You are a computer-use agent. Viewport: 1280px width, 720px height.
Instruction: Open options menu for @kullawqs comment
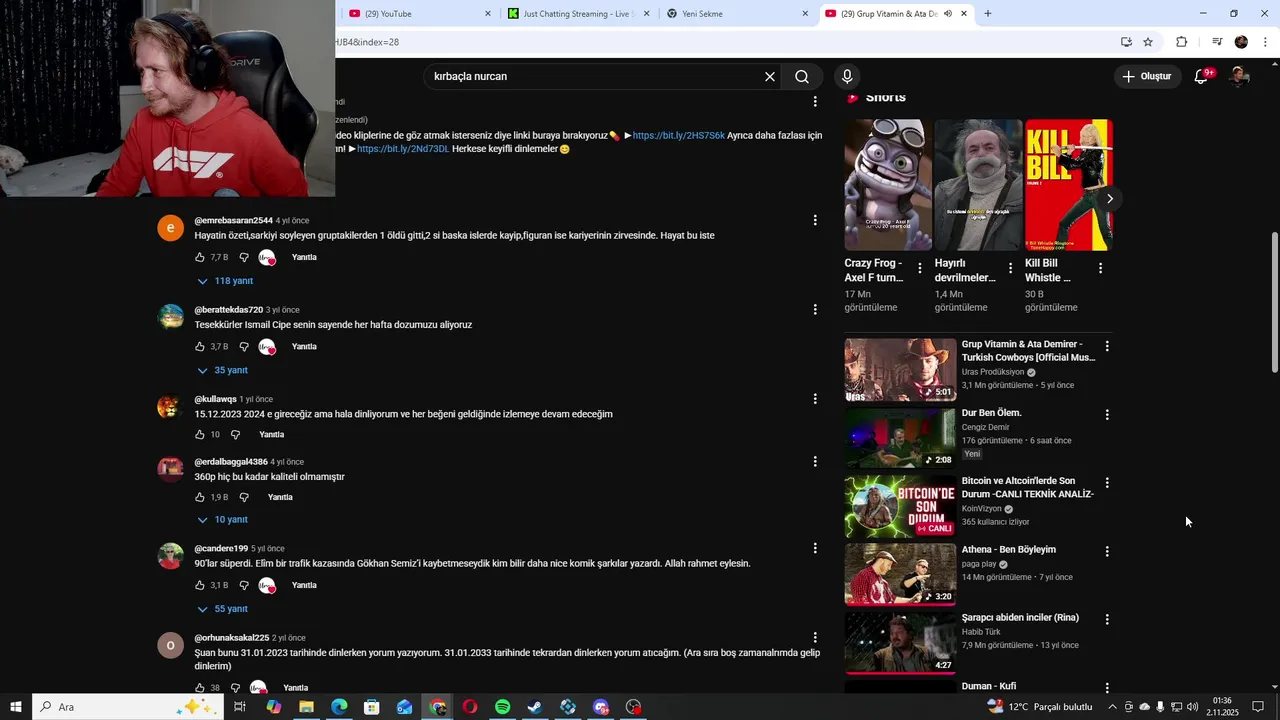point(815,399)
